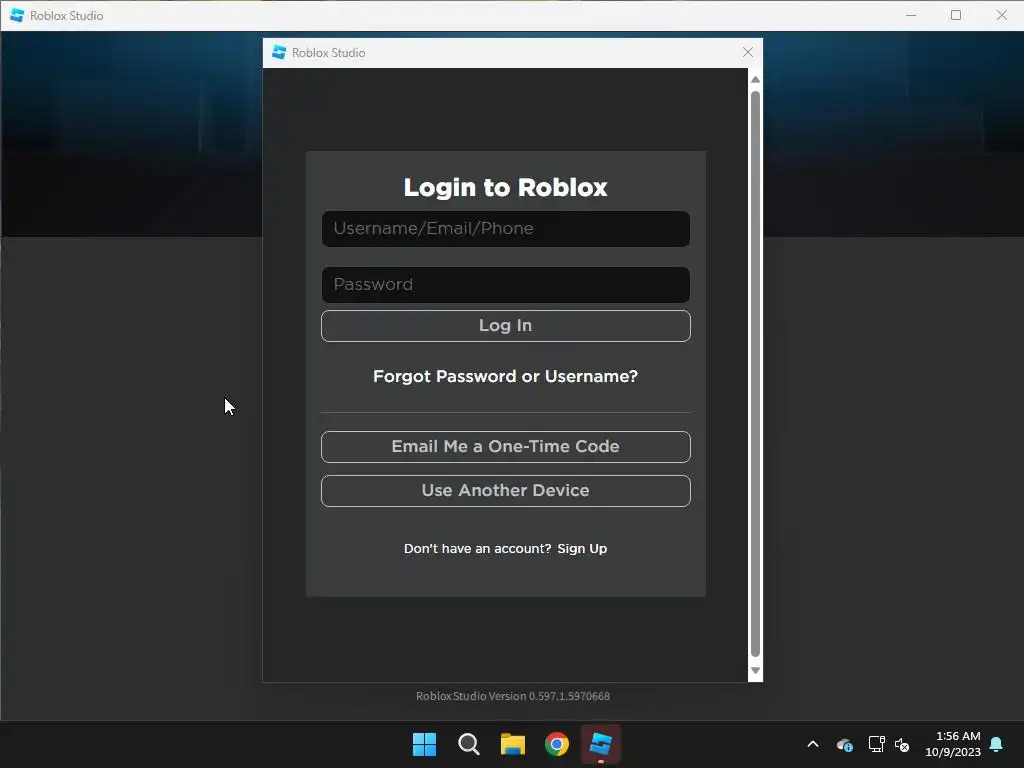Click the login dialog scrollbar up arrow
Image resolution: width=1024 pixels, height=768 pixels.
click(756, 80)
